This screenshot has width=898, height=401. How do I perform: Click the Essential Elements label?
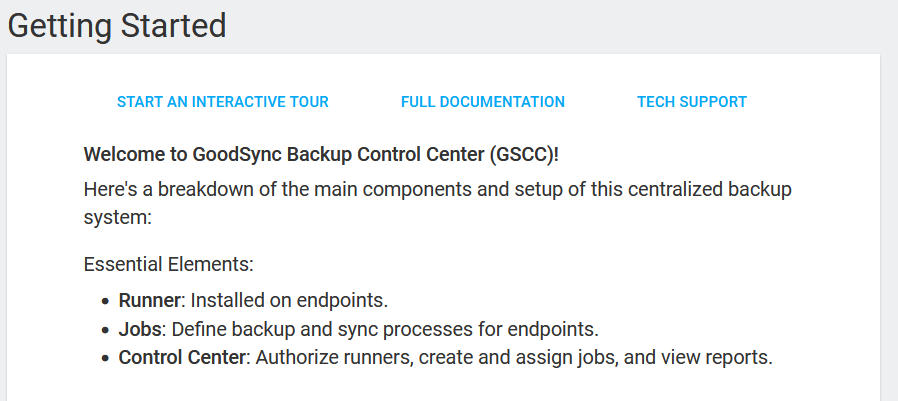coord(169,265)
